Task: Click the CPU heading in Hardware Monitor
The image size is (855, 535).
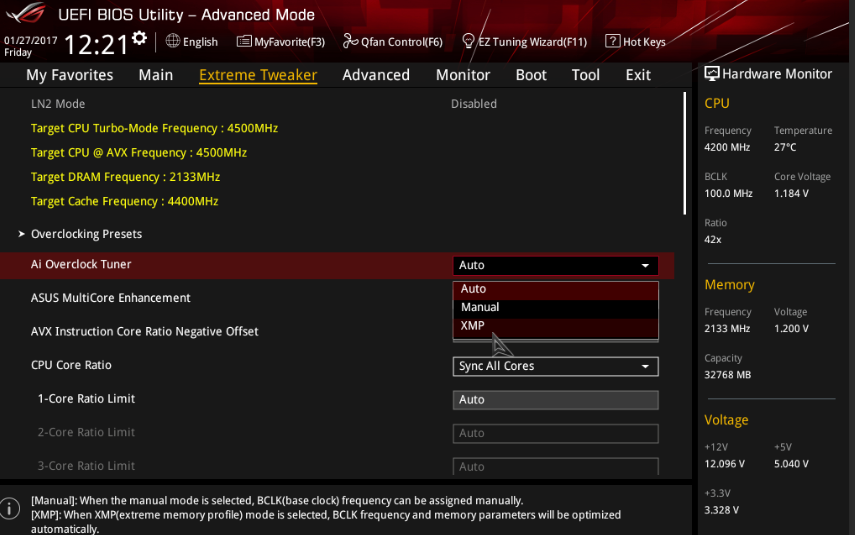Action: click(716, 103)
